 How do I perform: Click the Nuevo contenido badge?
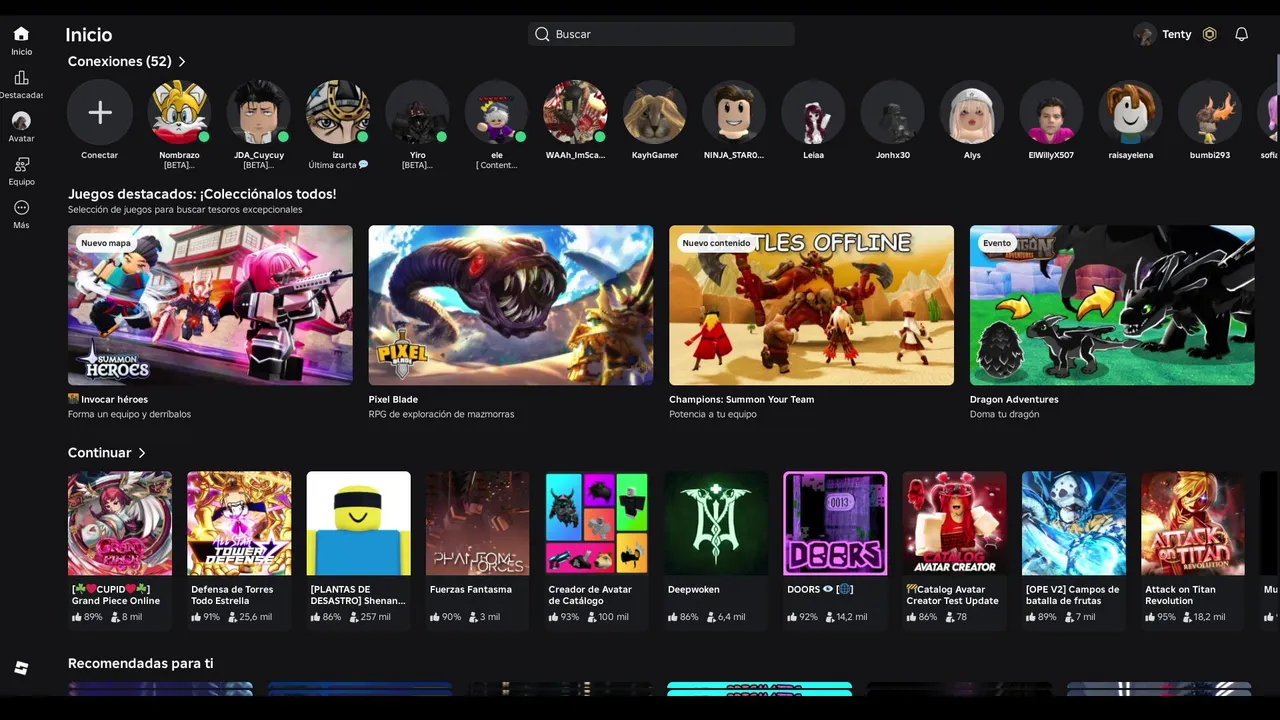pos(716,243)
